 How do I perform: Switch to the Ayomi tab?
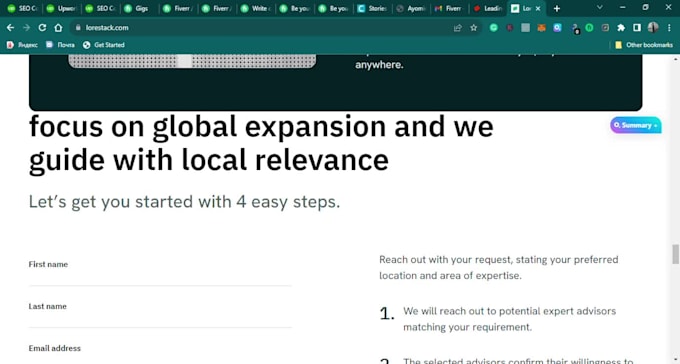pos(411,8)
